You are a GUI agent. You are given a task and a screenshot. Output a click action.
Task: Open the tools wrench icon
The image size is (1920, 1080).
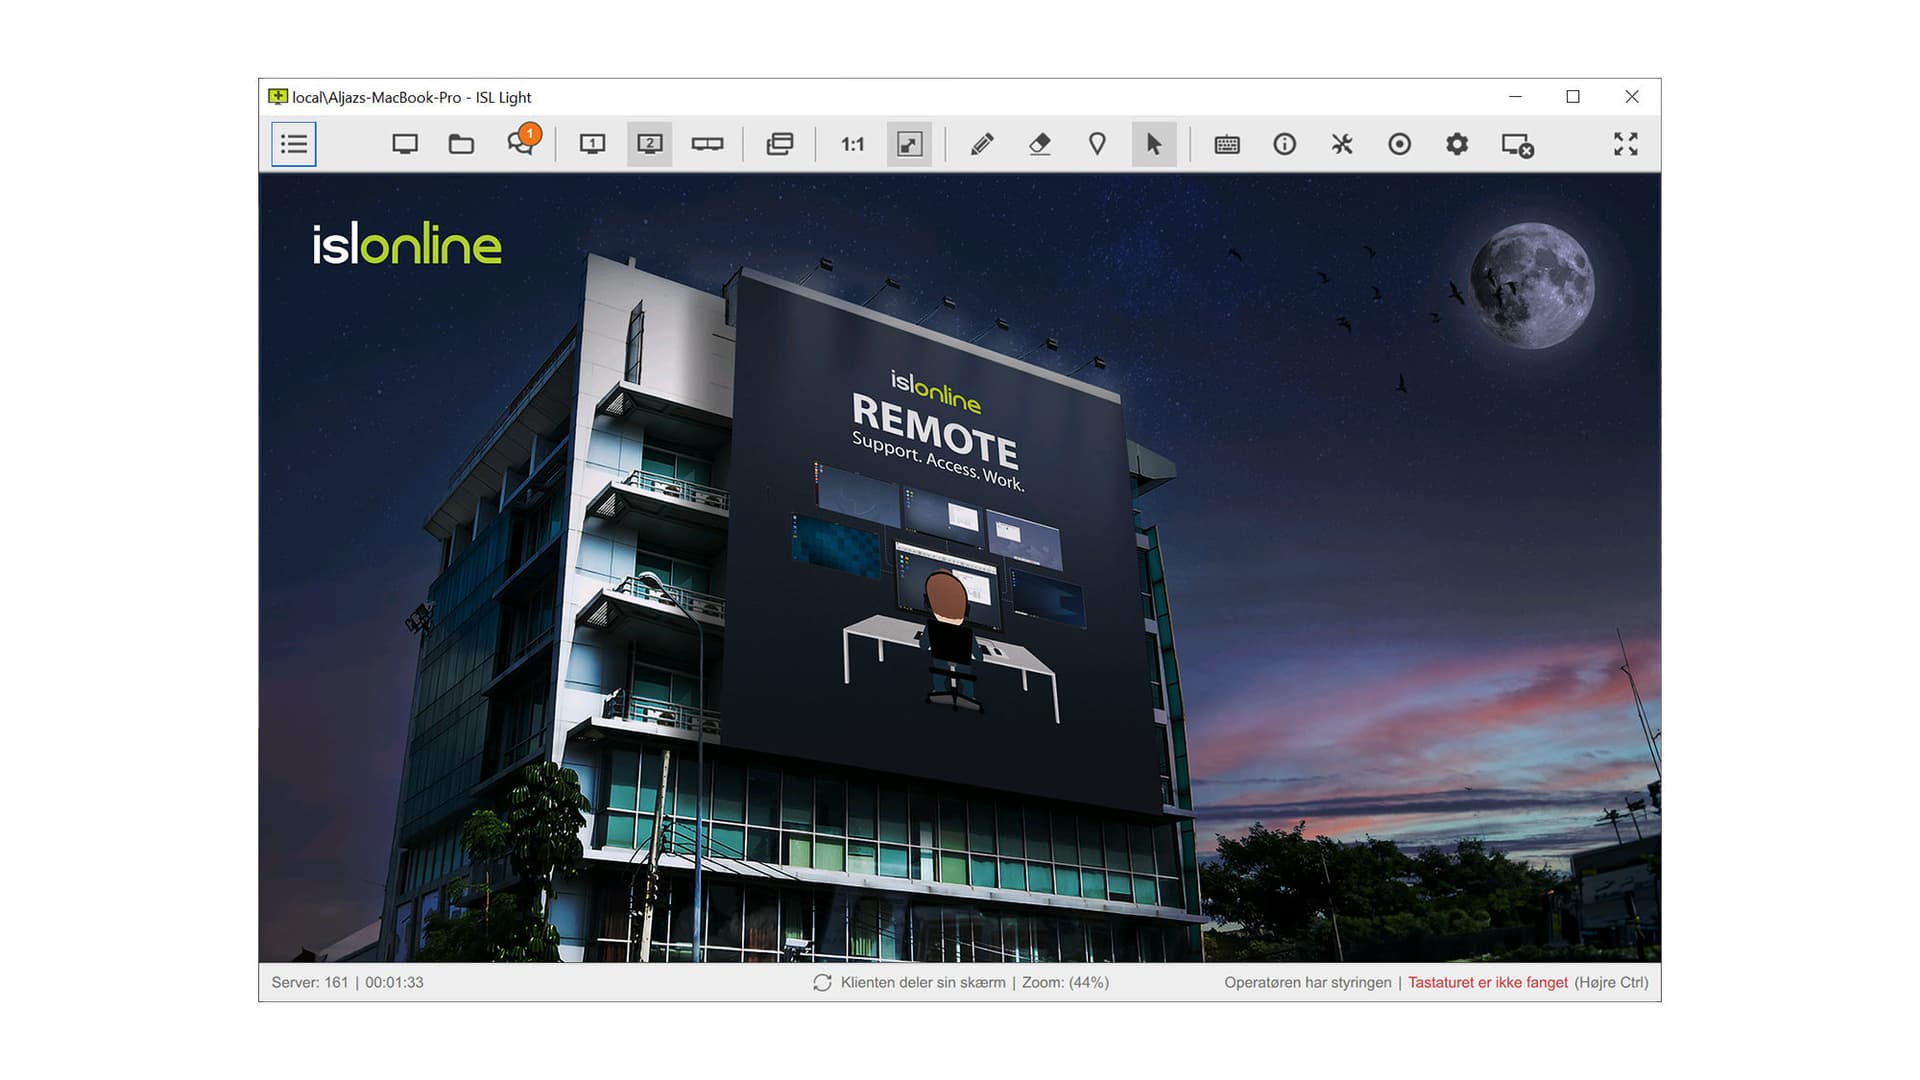click(x=1342, y=144)
